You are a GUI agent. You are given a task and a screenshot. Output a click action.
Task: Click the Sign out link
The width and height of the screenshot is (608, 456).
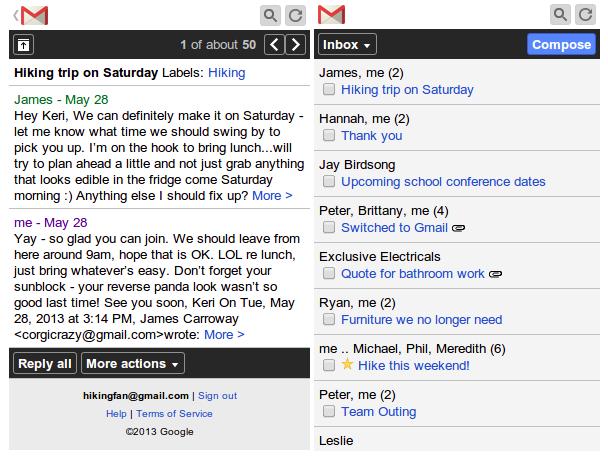pos(217,396)
